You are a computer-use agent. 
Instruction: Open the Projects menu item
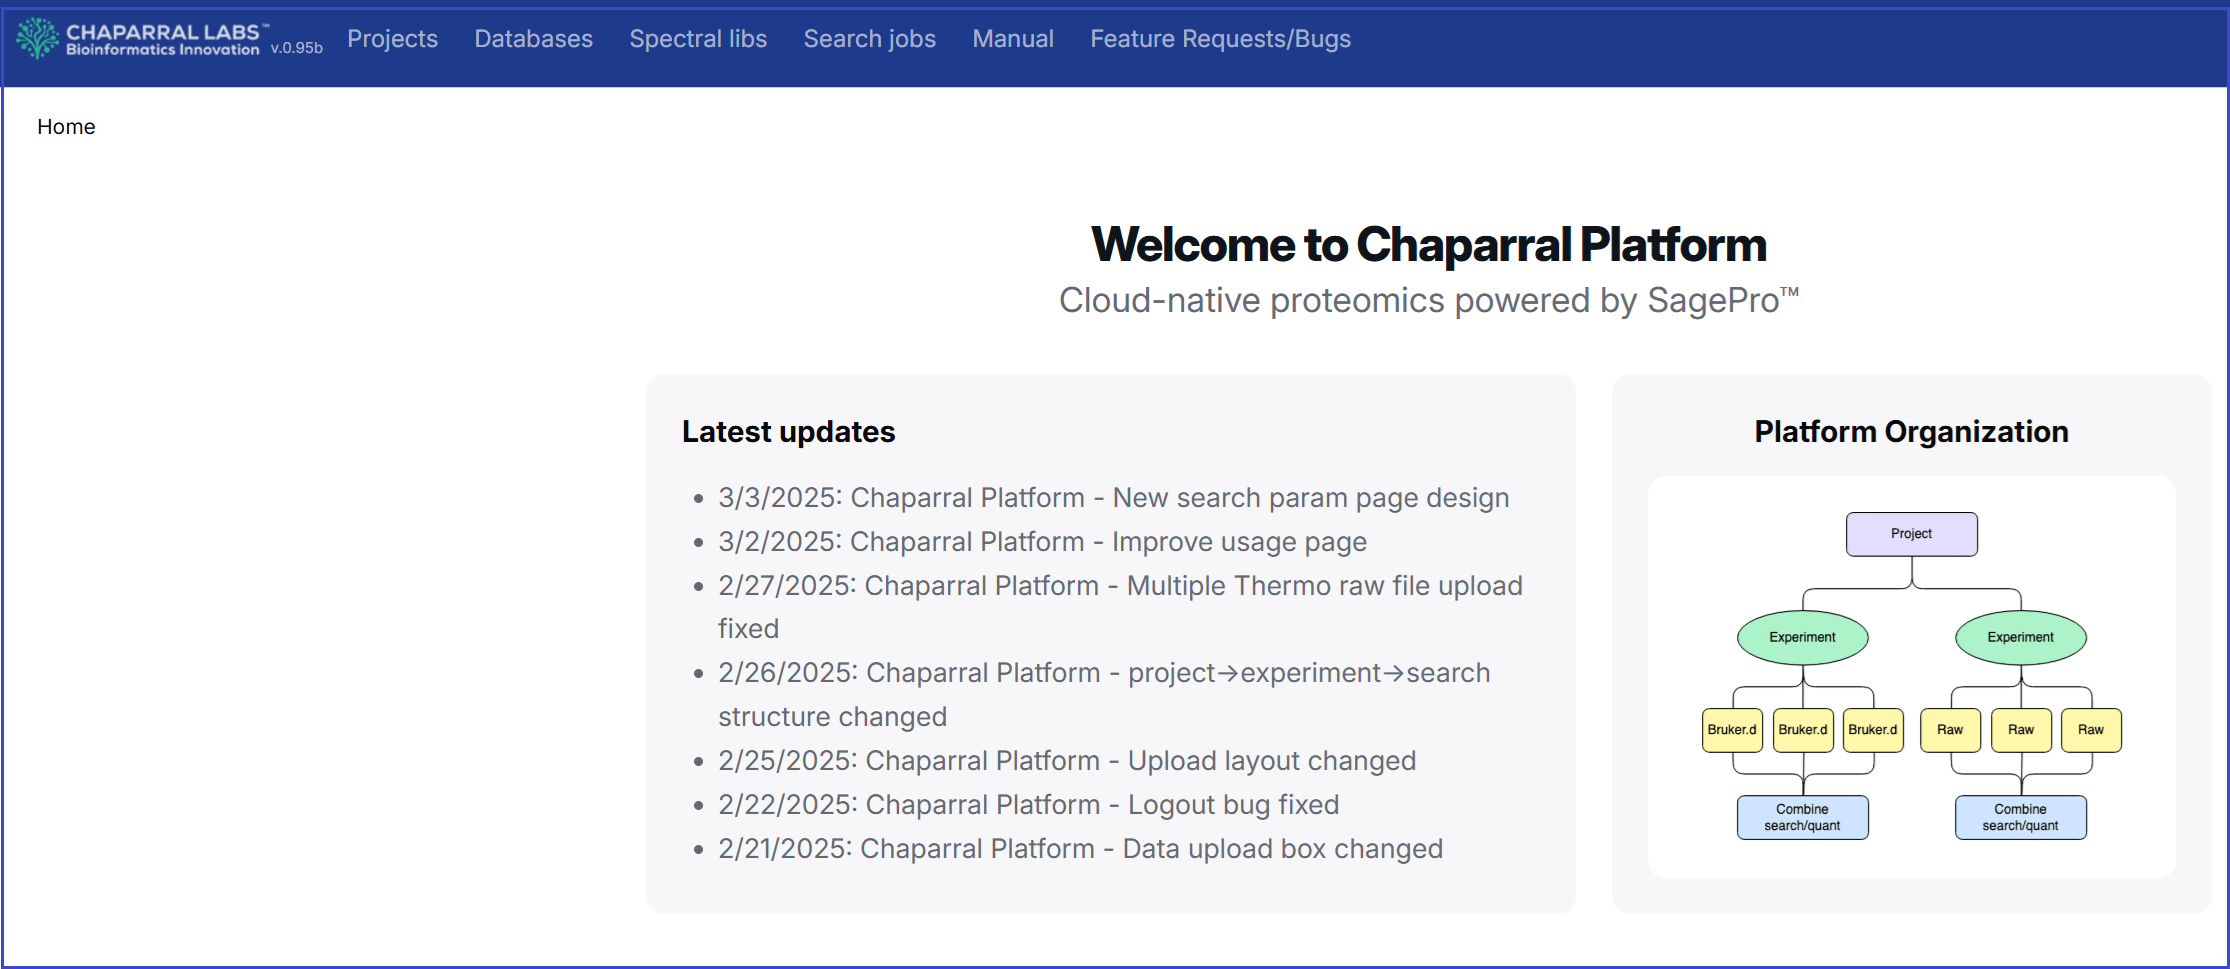click(x=392, y=39)
